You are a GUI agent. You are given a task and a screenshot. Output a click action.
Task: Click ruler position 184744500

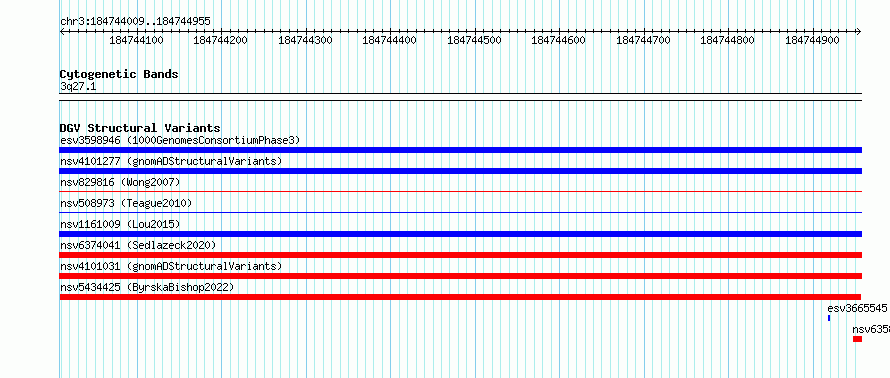(475, 40)
